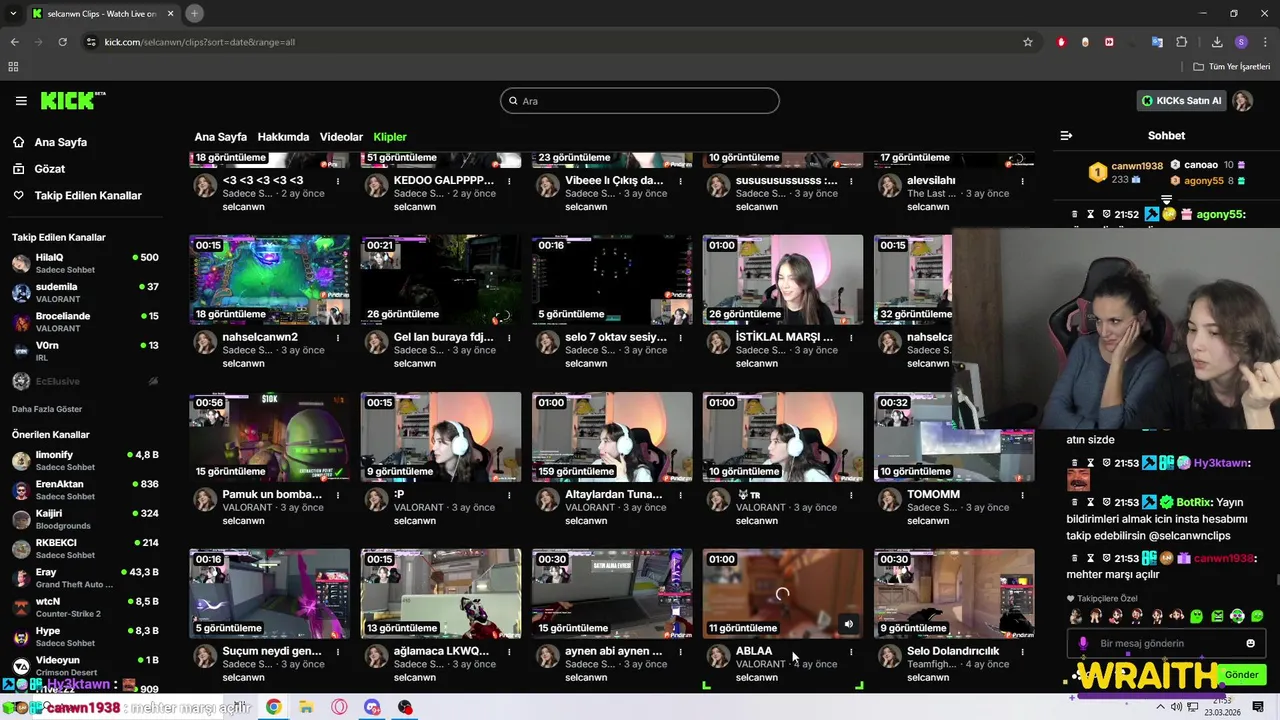This screenshot has height=720, width=1280.
Task: Click the Gözat compass icon
Action: 19,169
